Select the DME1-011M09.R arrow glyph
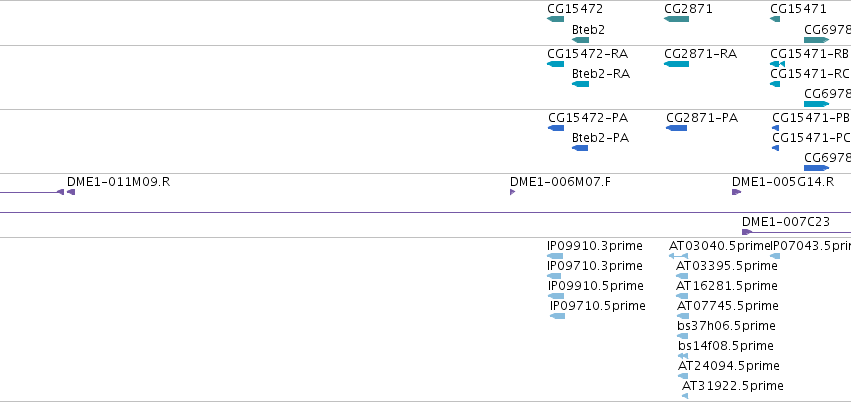The height and width of the screenshot is (402, 851). pos(71,192)
